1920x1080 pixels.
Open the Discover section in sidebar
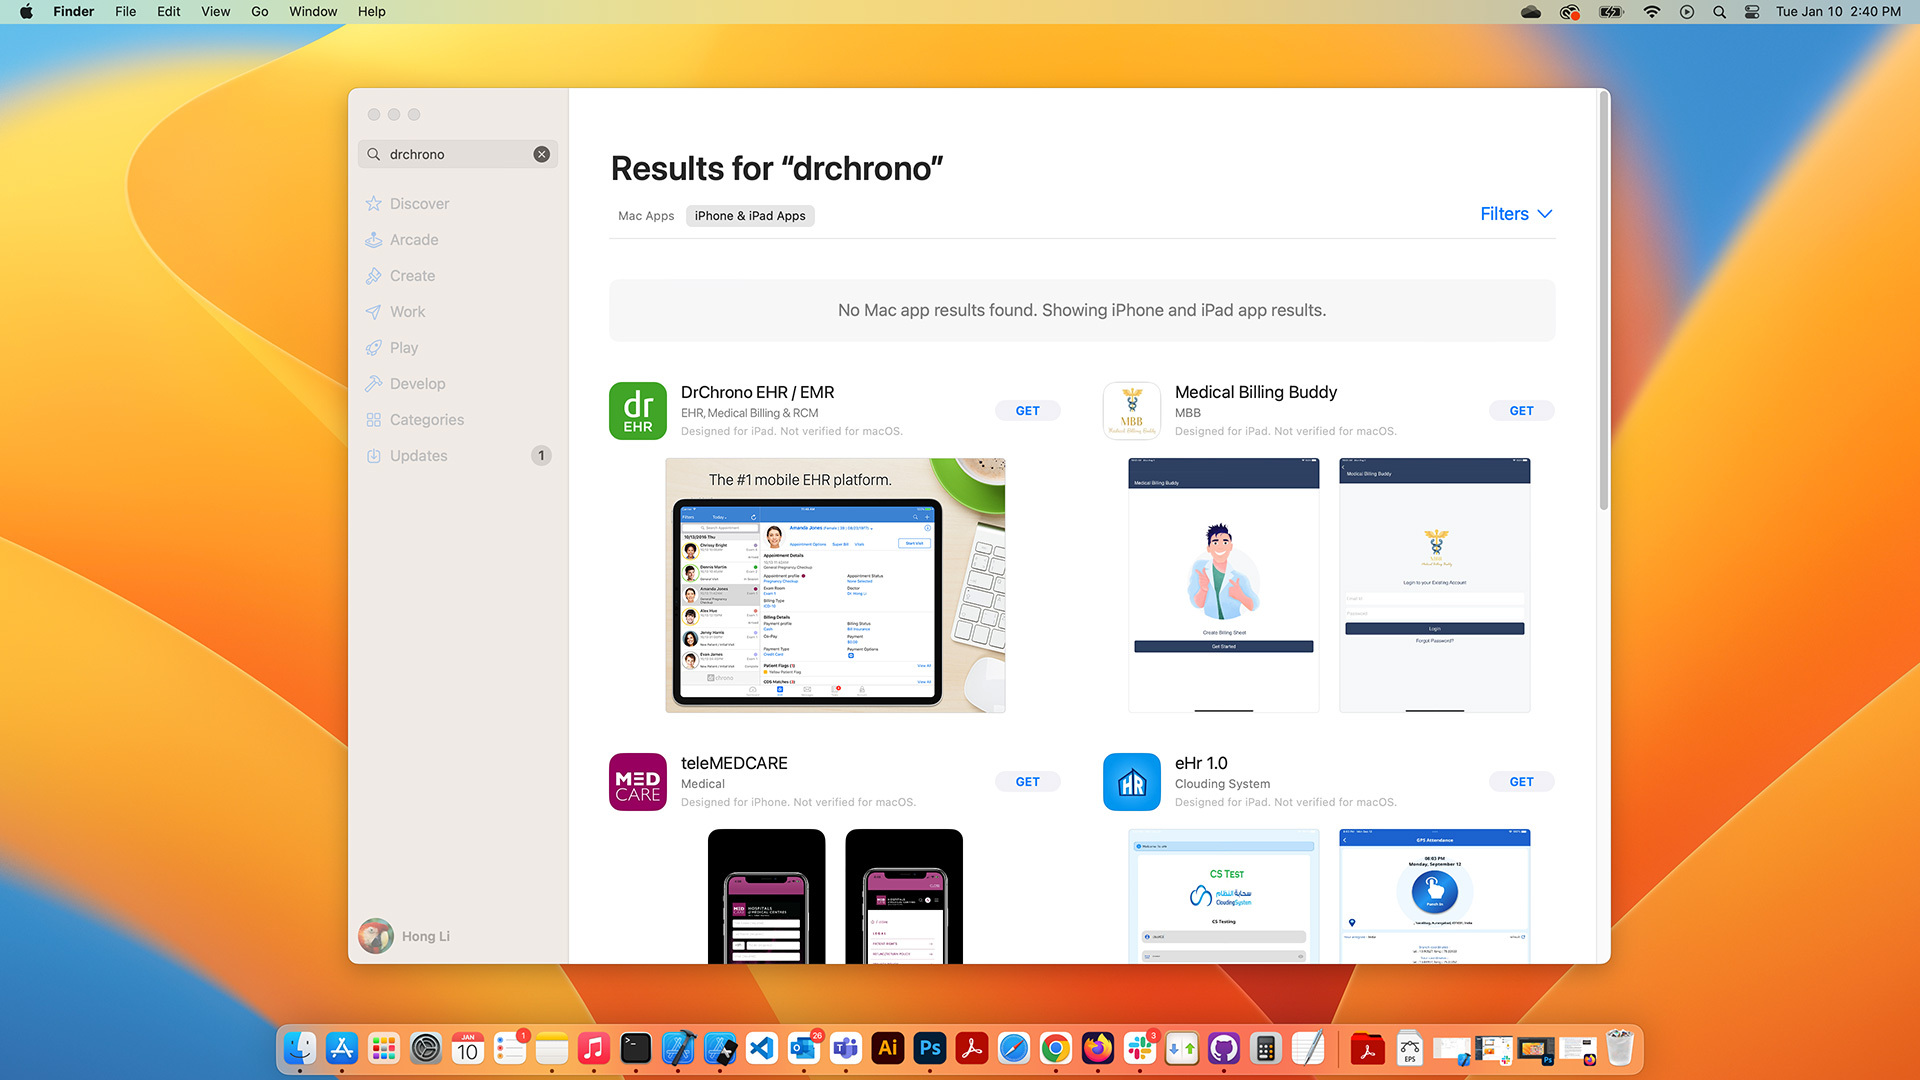418,203
